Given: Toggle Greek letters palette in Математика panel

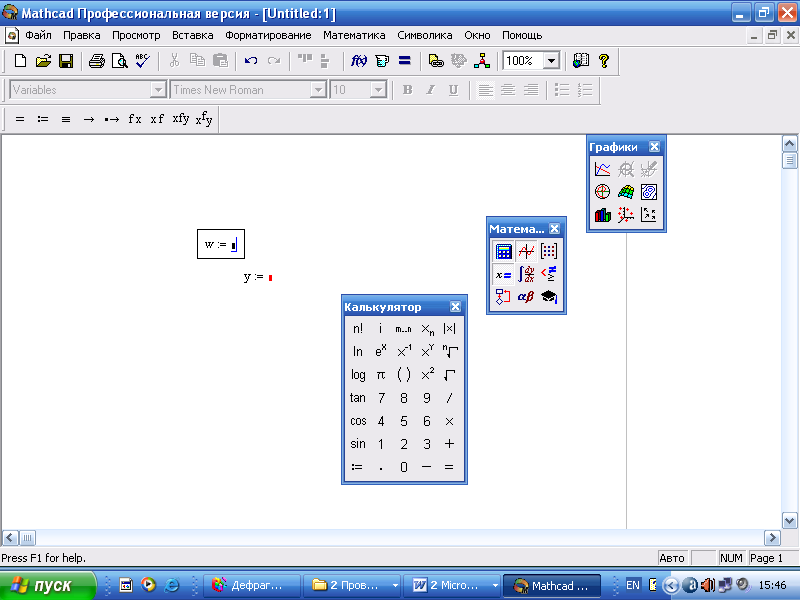Looking at the screenshot, I should (x=526, y=297).
